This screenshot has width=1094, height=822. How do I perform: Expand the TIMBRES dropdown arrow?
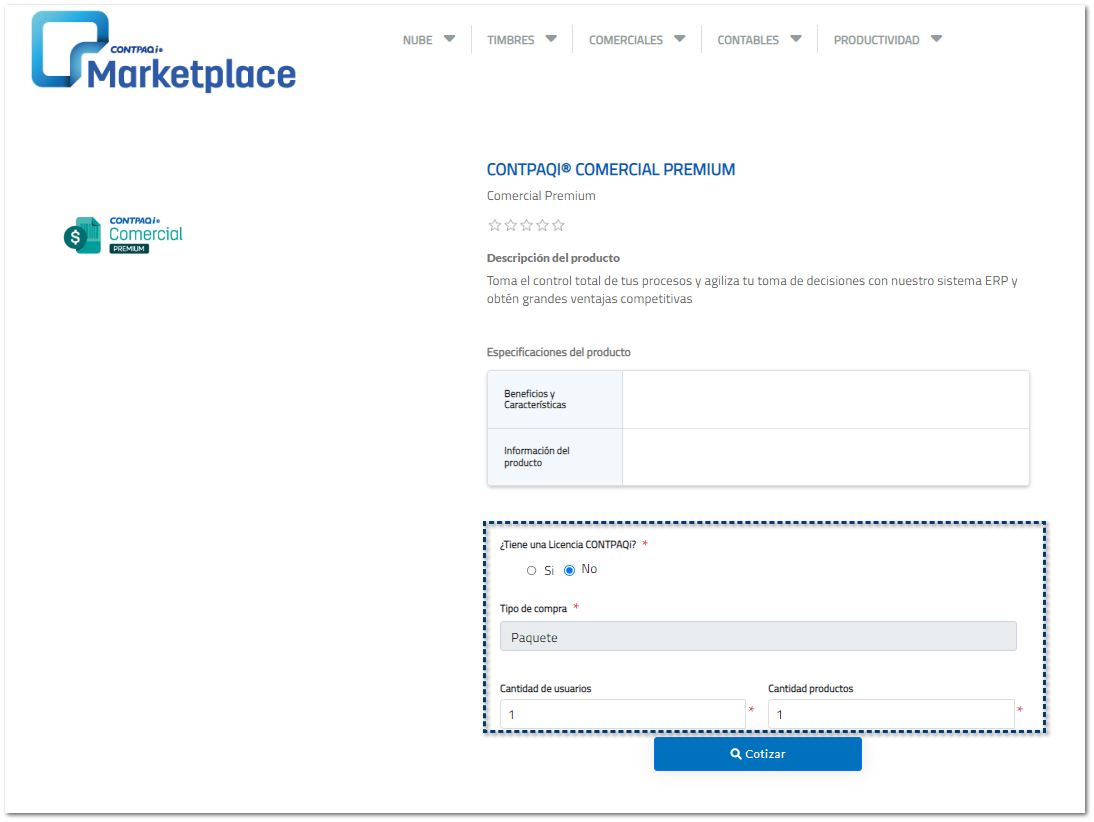coord(551,39)
